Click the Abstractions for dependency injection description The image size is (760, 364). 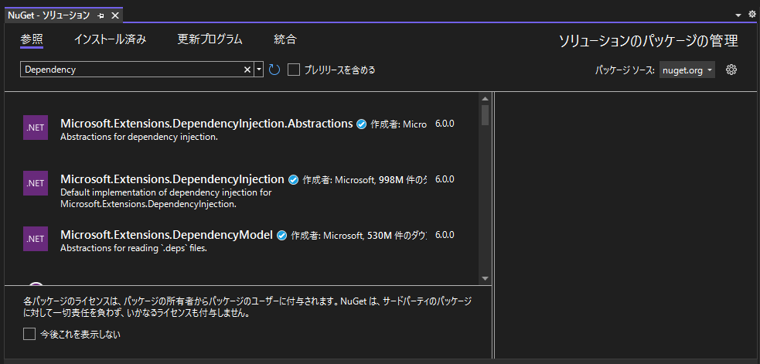[139, 137]
